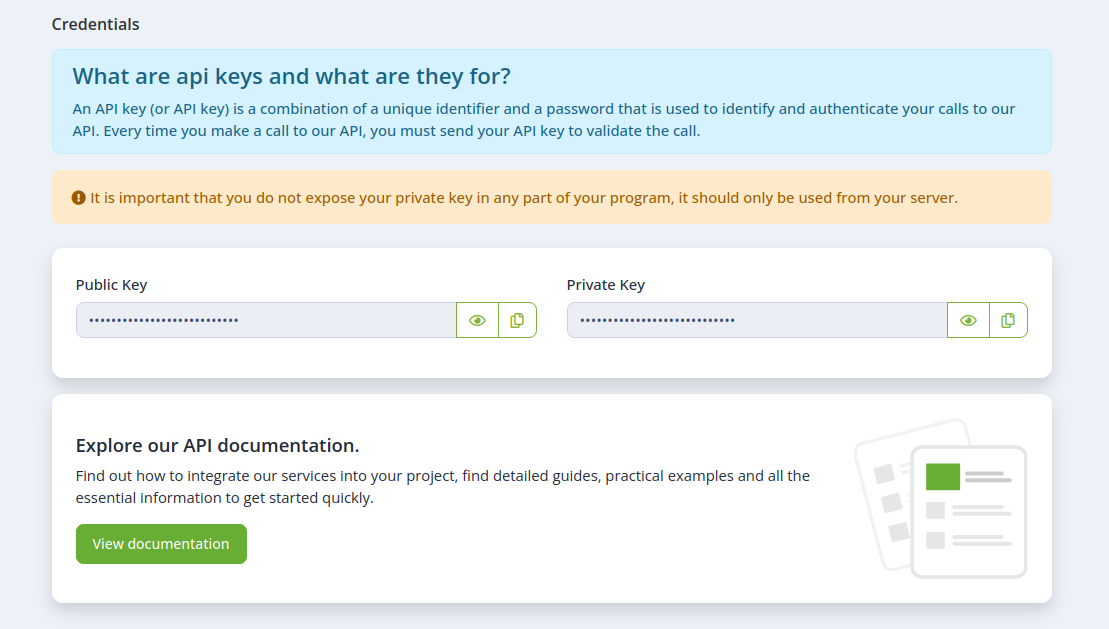
Task: Reveal the Public Key using eye icon
Action: point(477,321)
